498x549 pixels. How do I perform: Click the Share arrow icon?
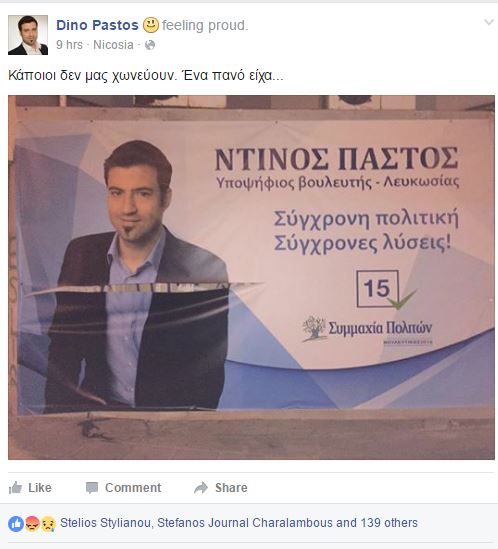pyautogui.click(x=201, y=487)
